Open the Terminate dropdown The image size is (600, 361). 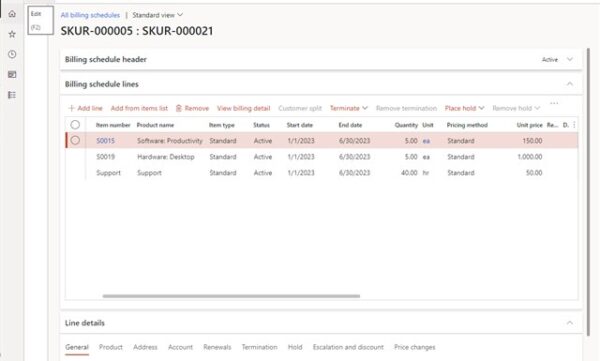[349, 108]
